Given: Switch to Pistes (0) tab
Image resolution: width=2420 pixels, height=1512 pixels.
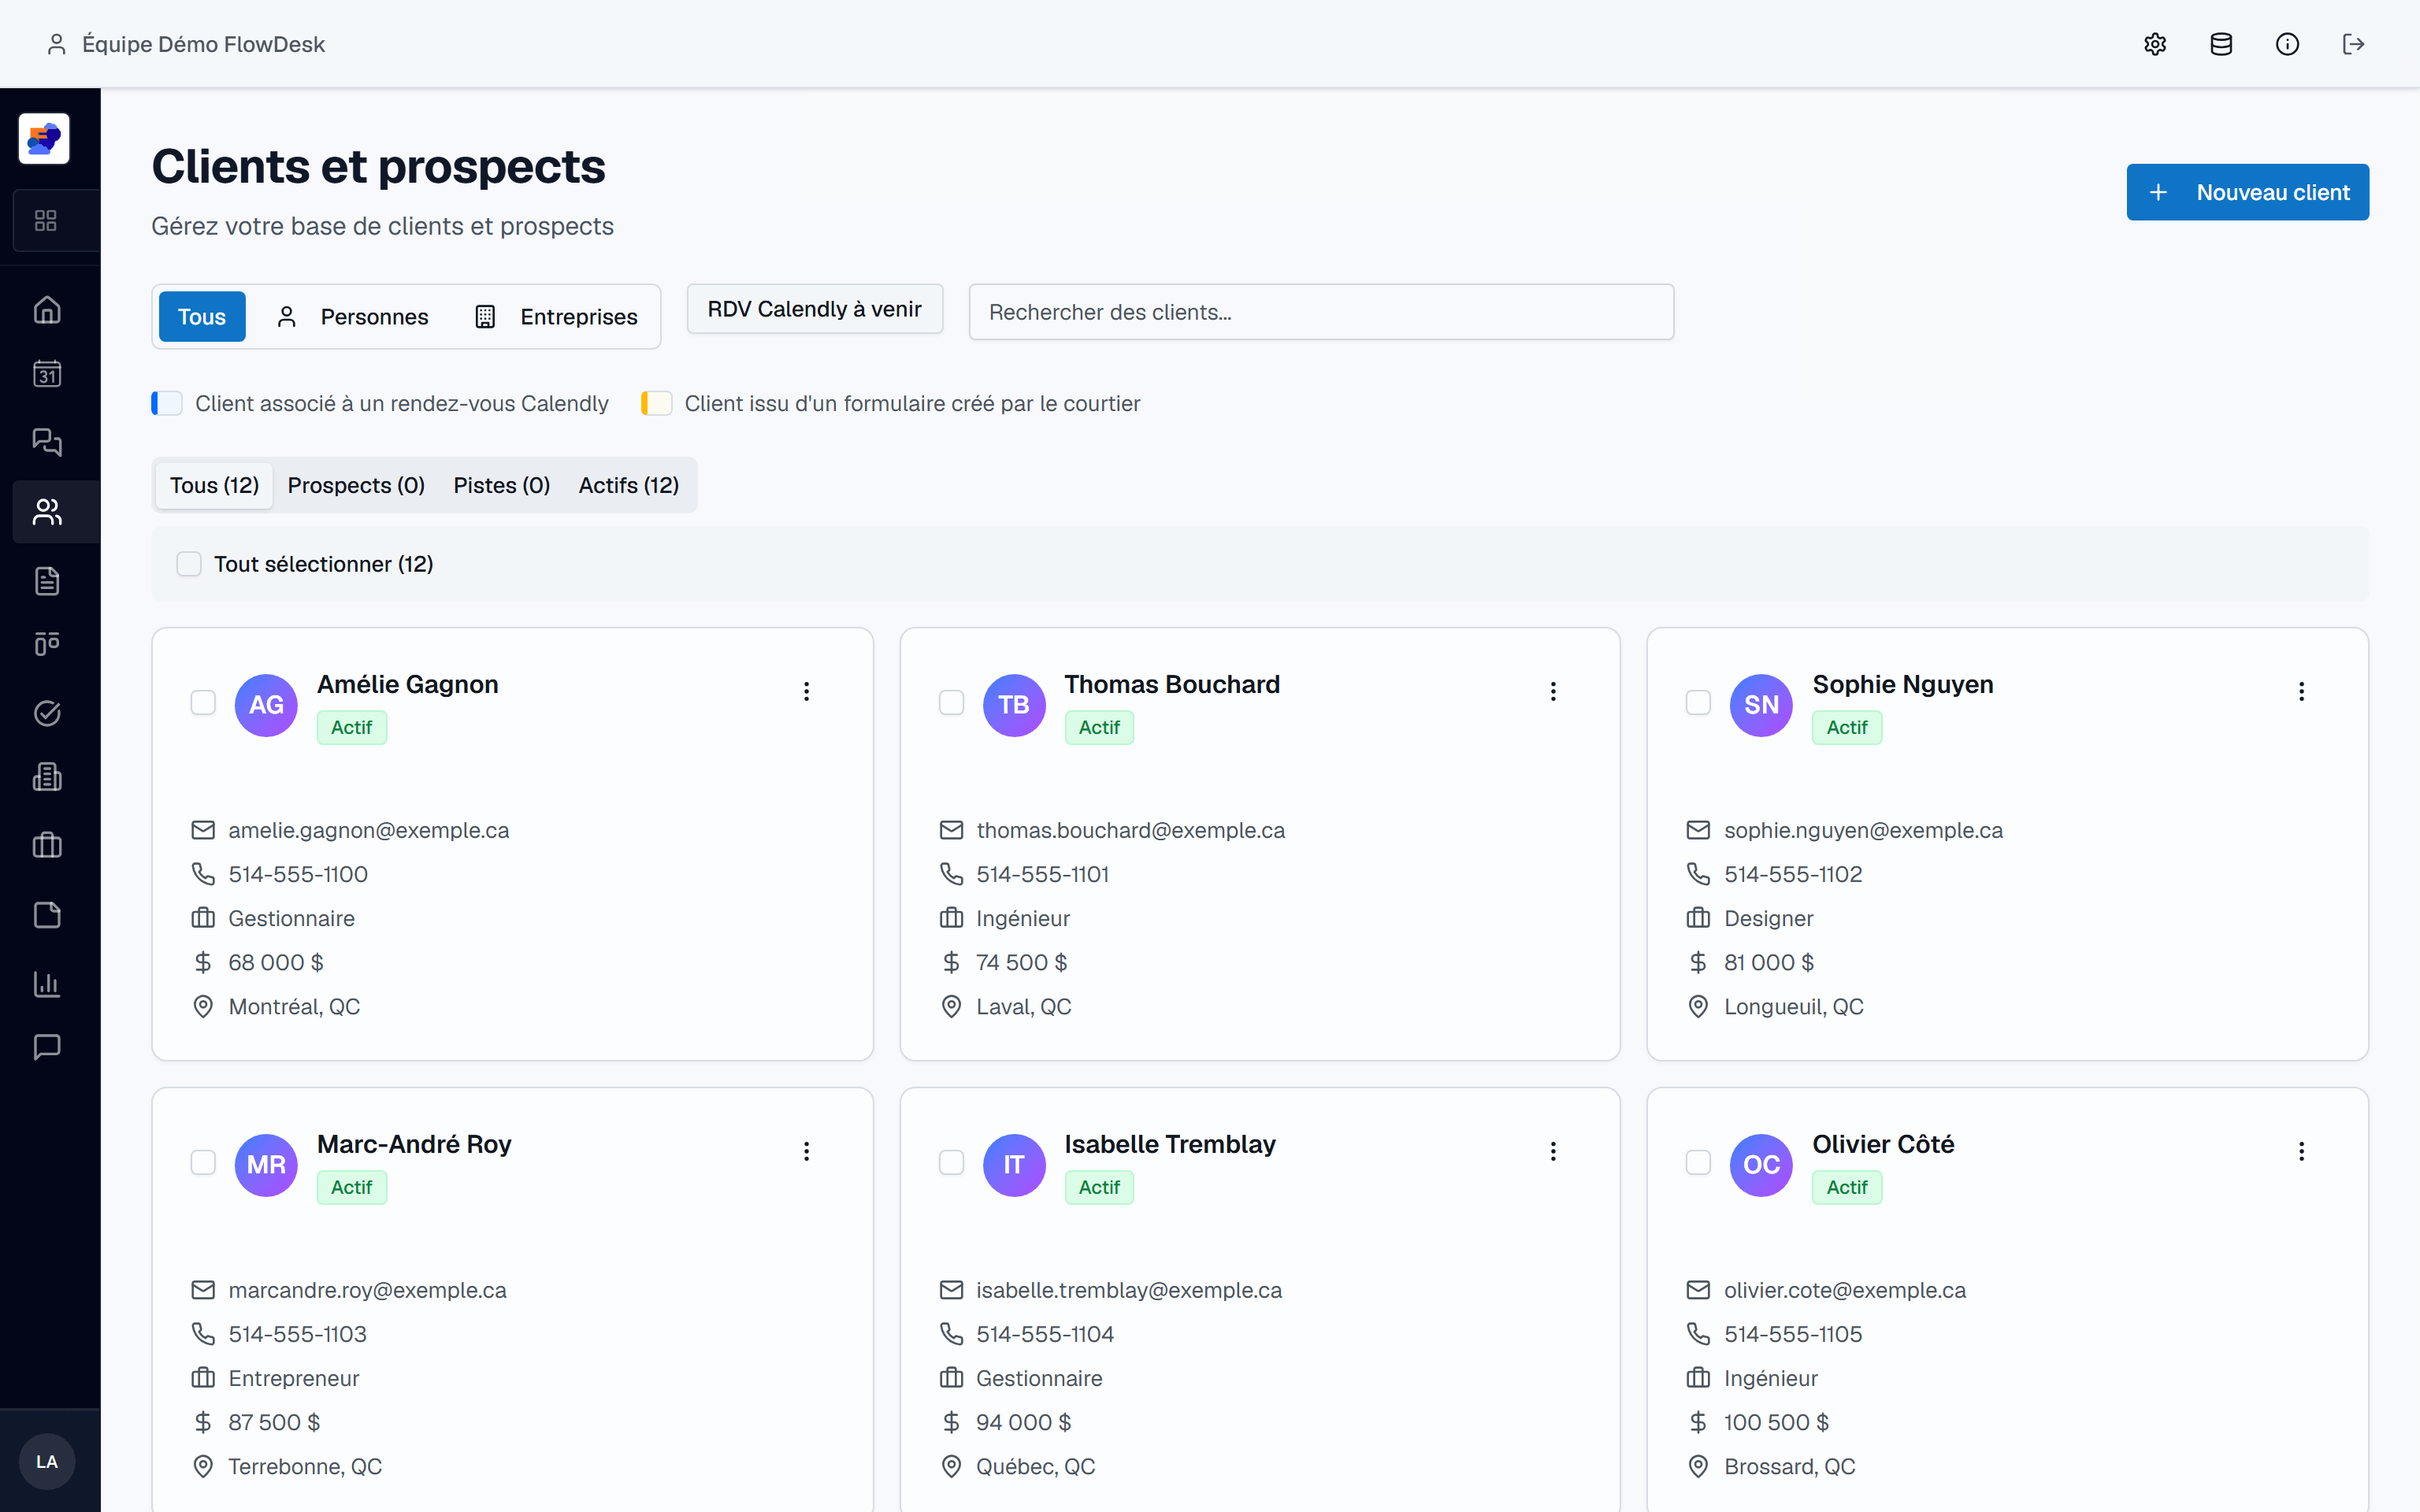Looking at the screenshot, I should click(x=502, y=485).
